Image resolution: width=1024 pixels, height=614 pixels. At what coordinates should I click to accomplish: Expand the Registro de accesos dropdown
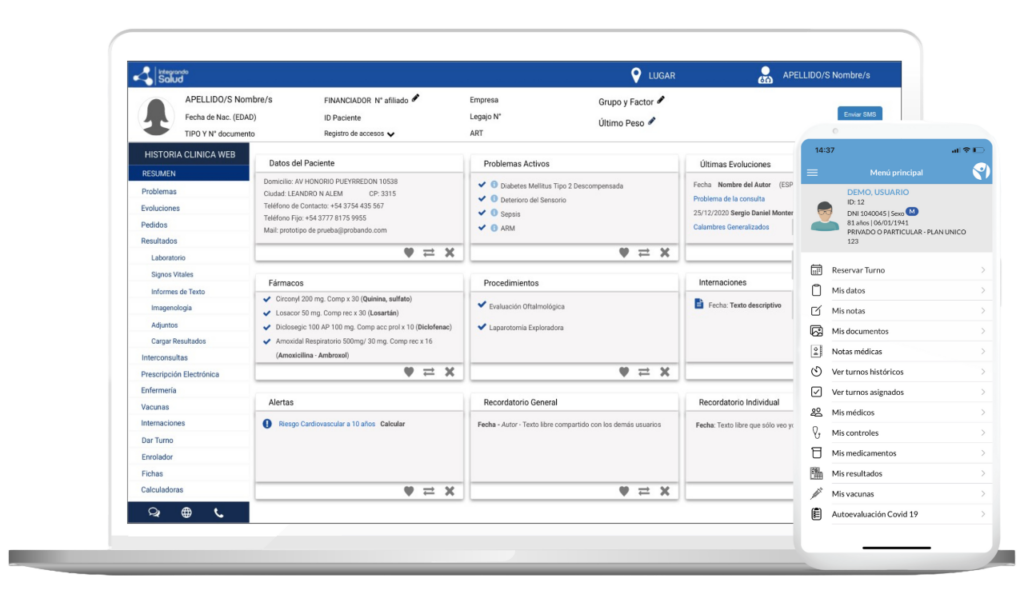pyautogui.click(x=390, y=134)
